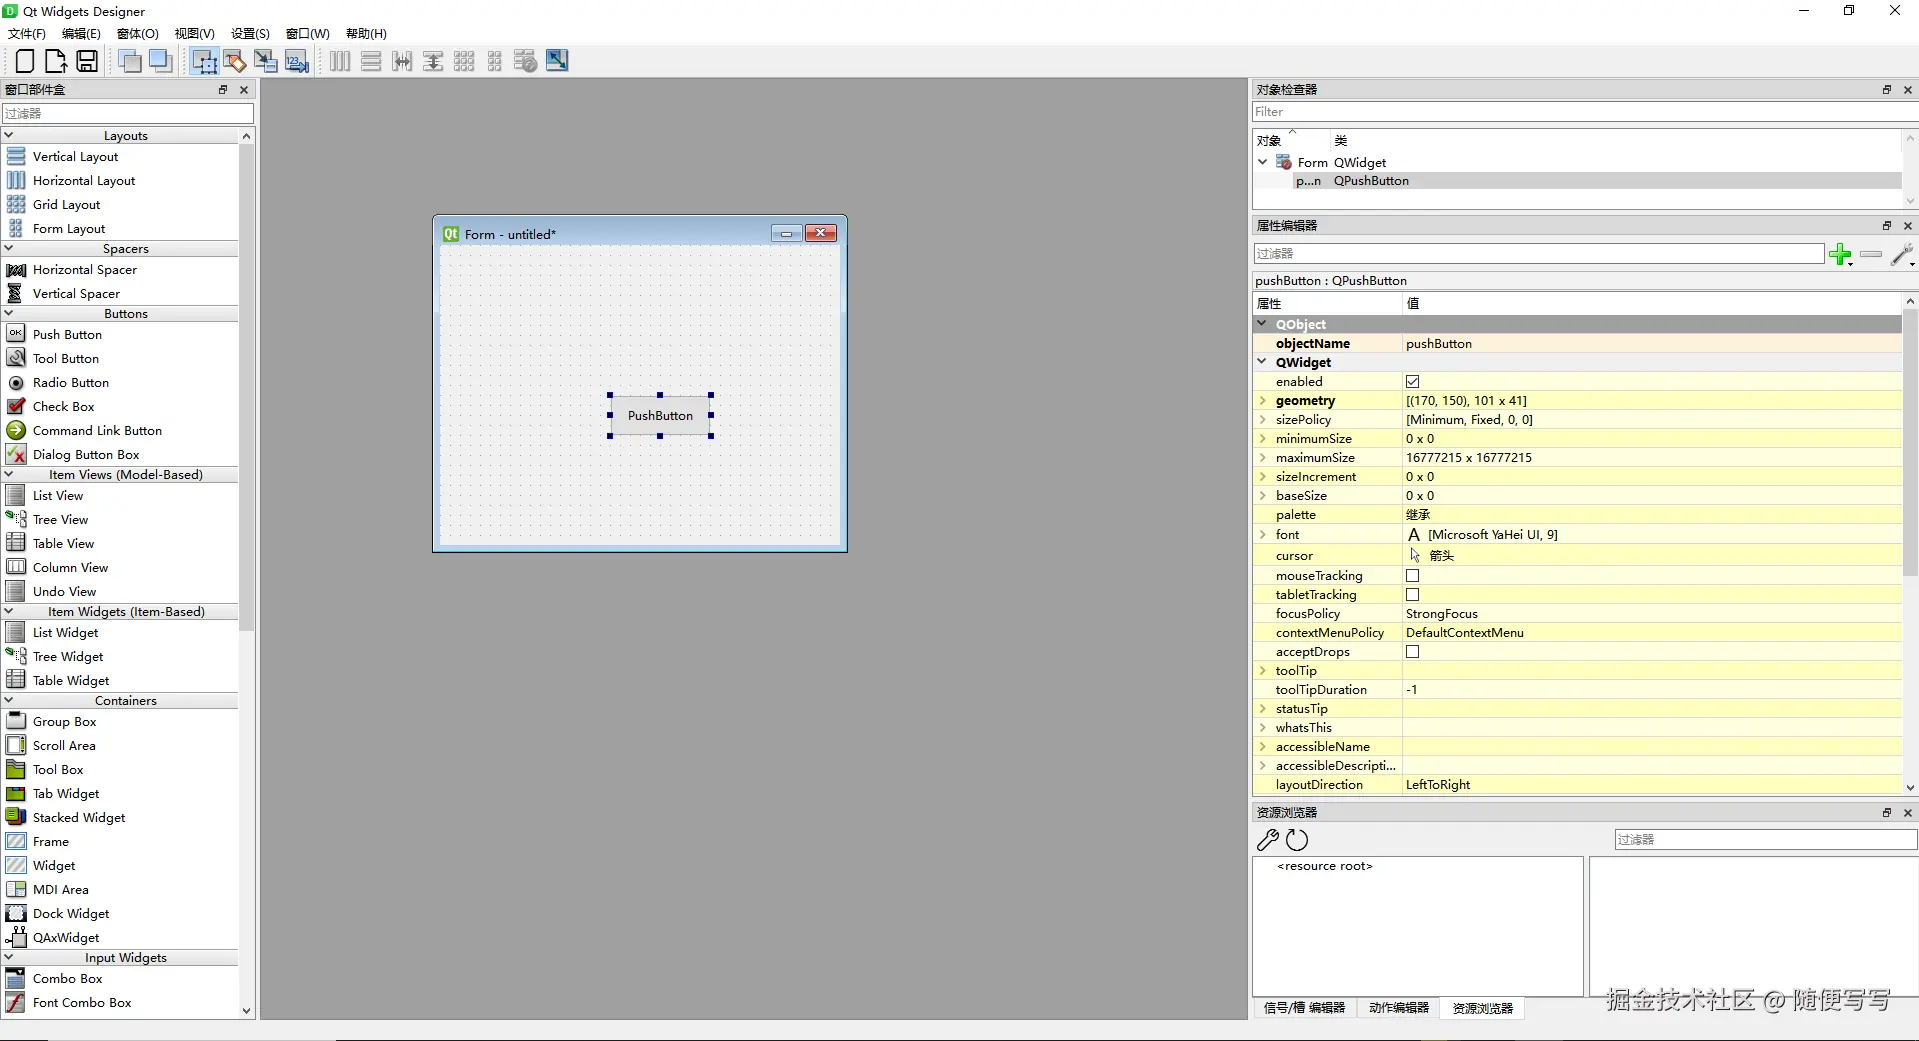1919x1041 pixels.
Task: Toggle the acceptDrops checkbox
Action: tap(1413, 652)
